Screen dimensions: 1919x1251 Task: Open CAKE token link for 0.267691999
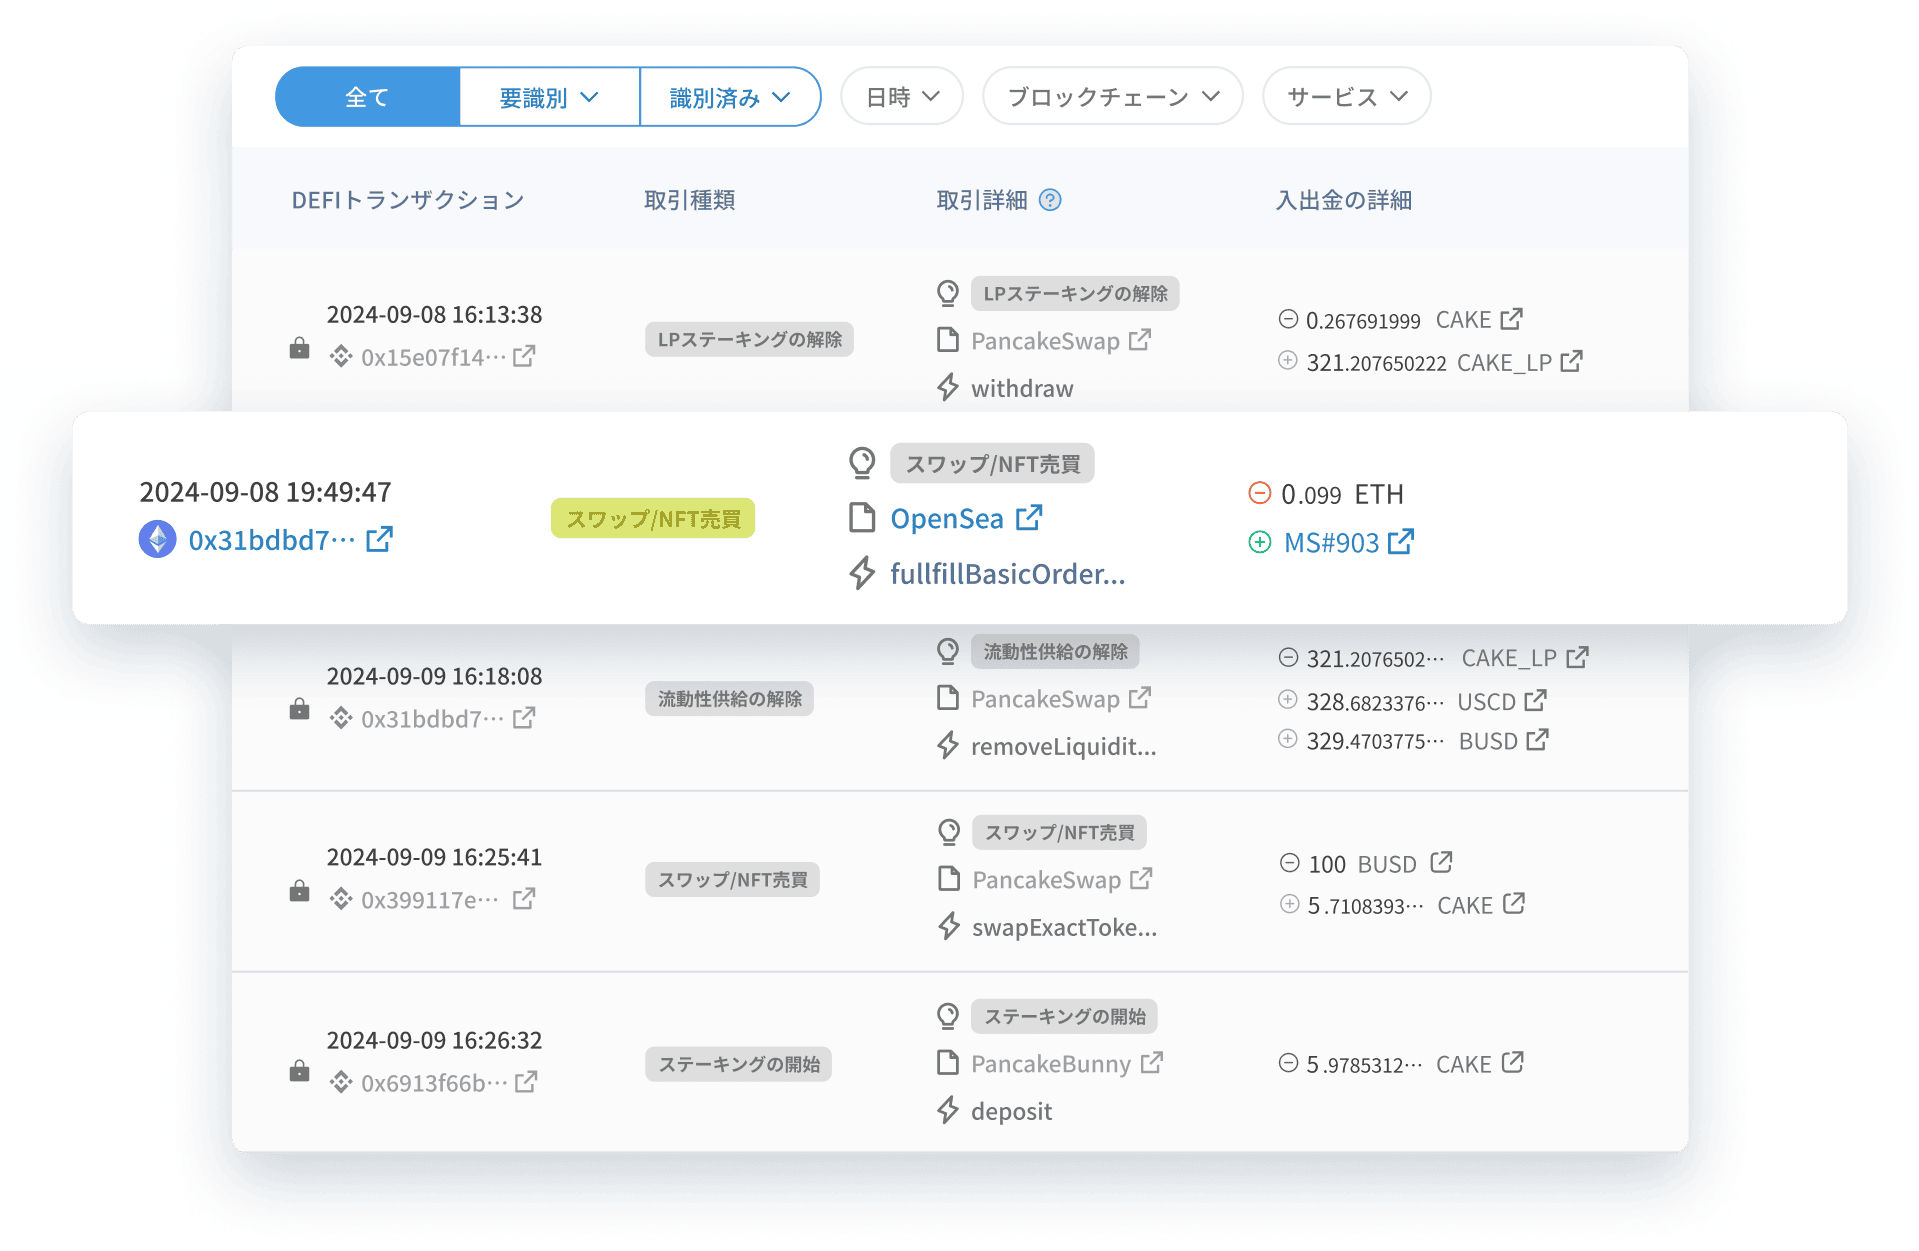coord(1511,319)
